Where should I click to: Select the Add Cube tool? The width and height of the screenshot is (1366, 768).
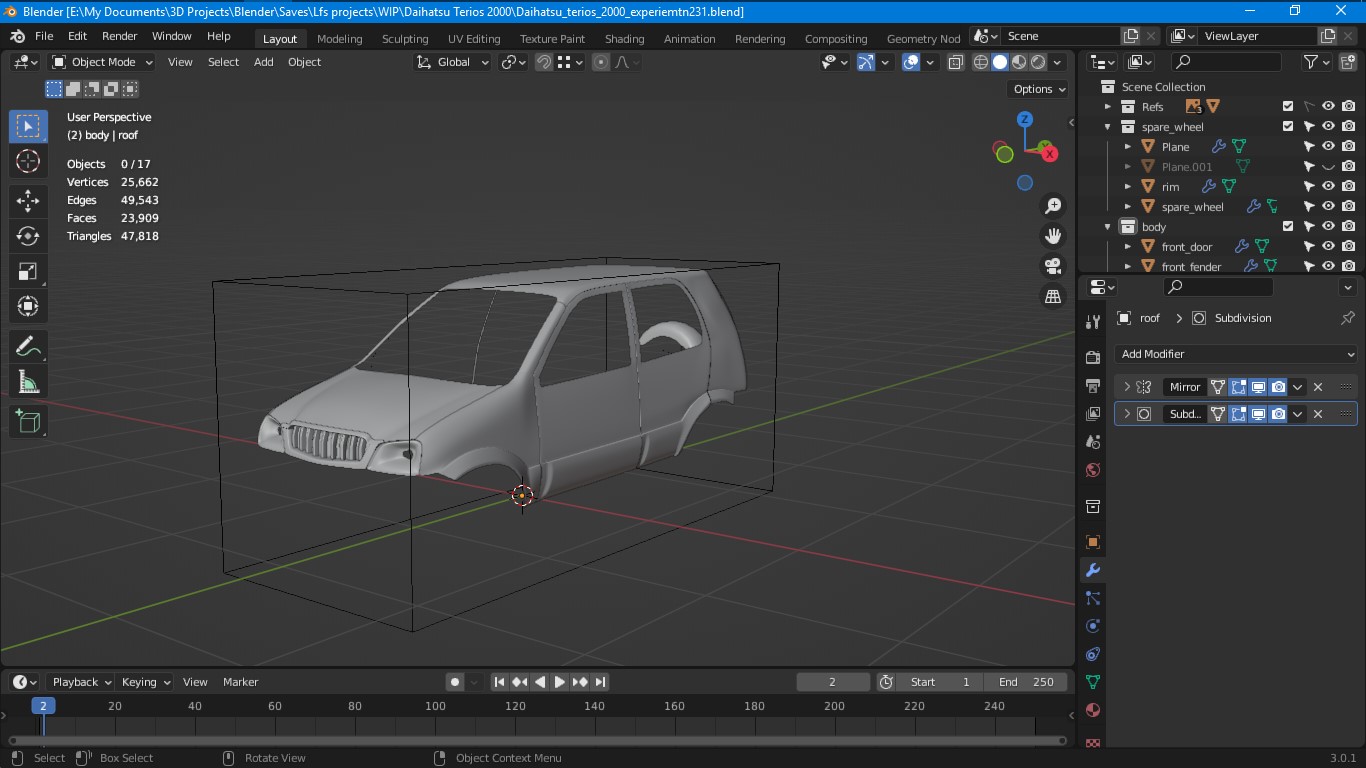[28, 422]
